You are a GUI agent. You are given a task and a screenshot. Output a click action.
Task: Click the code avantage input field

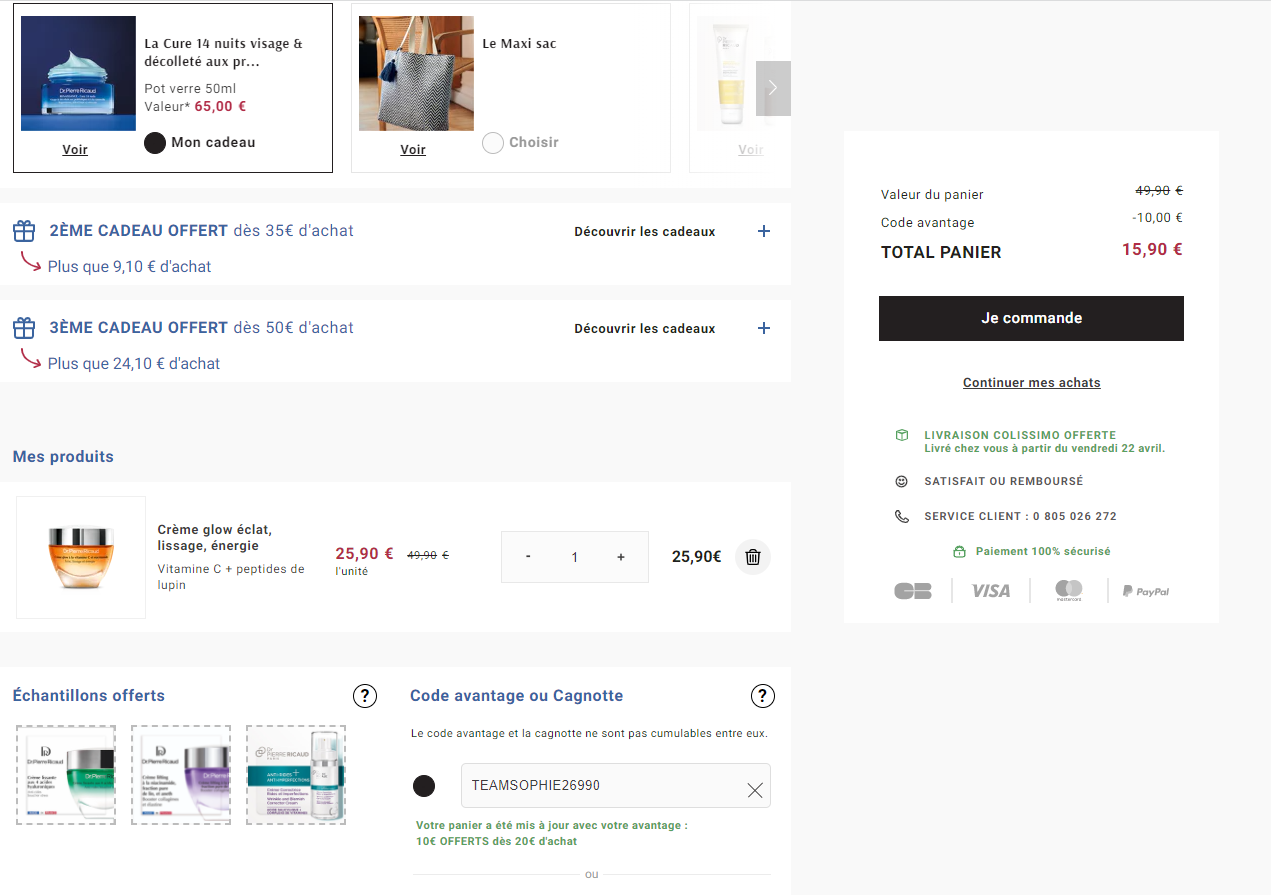[615, 786]
